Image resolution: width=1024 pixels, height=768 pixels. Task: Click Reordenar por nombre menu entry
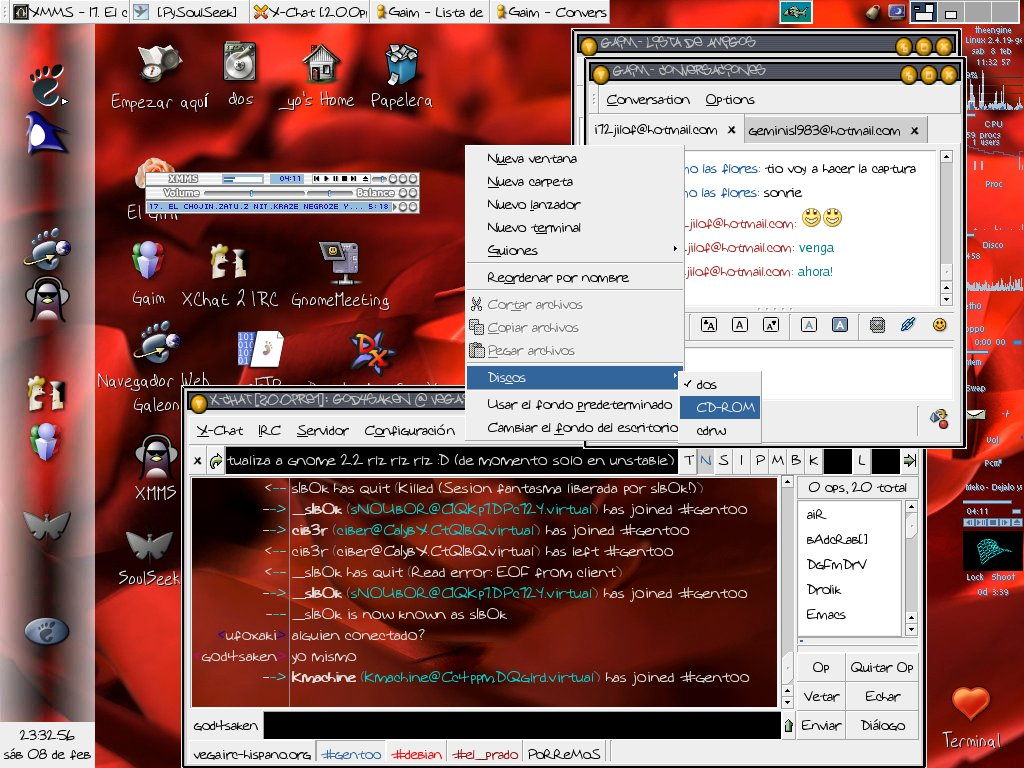tap(575, 278)
